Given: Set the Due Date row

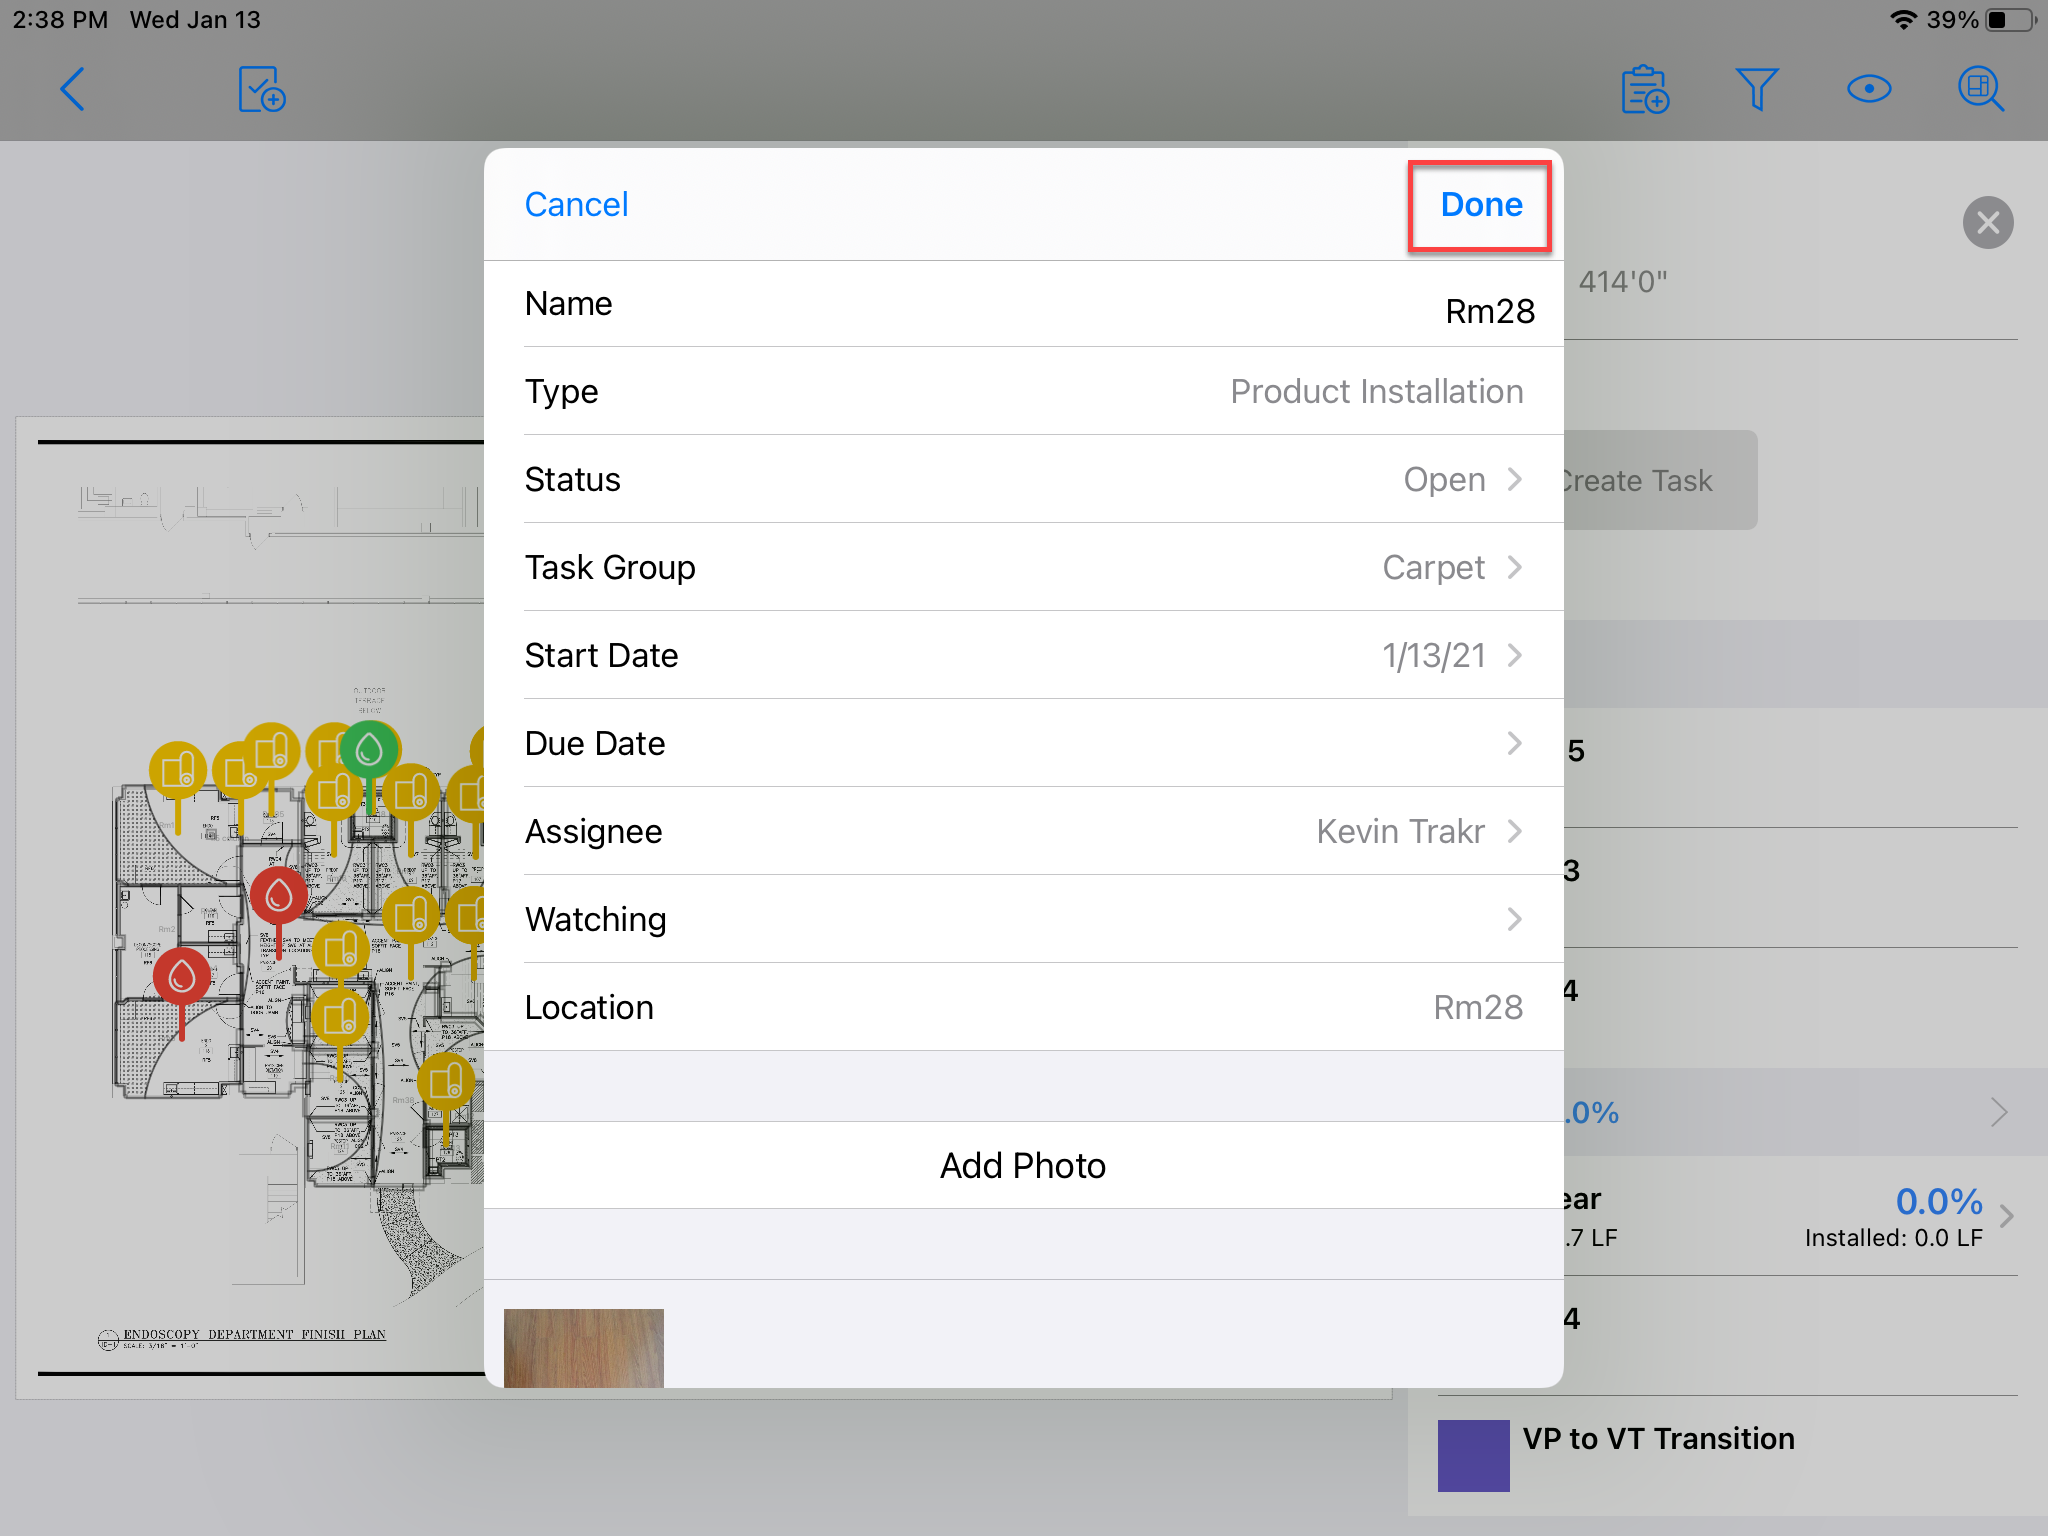Looking at the screenshot, I should pyautogui.click(x=1024, y=743).
